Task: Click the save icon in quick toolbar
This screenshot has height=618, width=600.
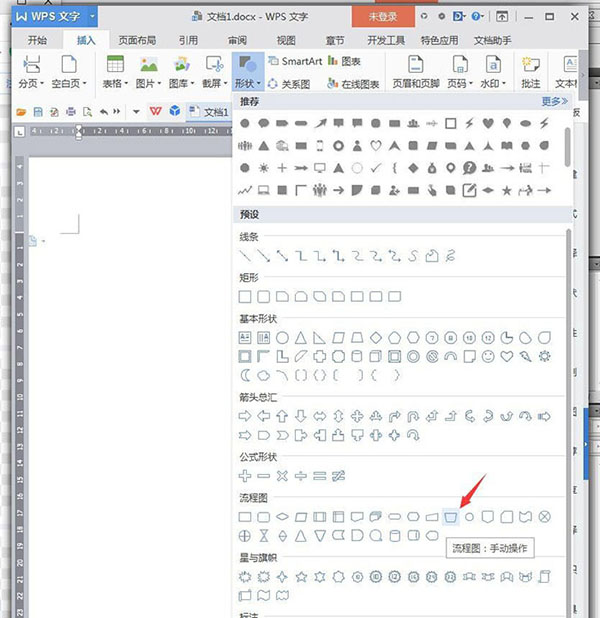Action: coord(38,112)
